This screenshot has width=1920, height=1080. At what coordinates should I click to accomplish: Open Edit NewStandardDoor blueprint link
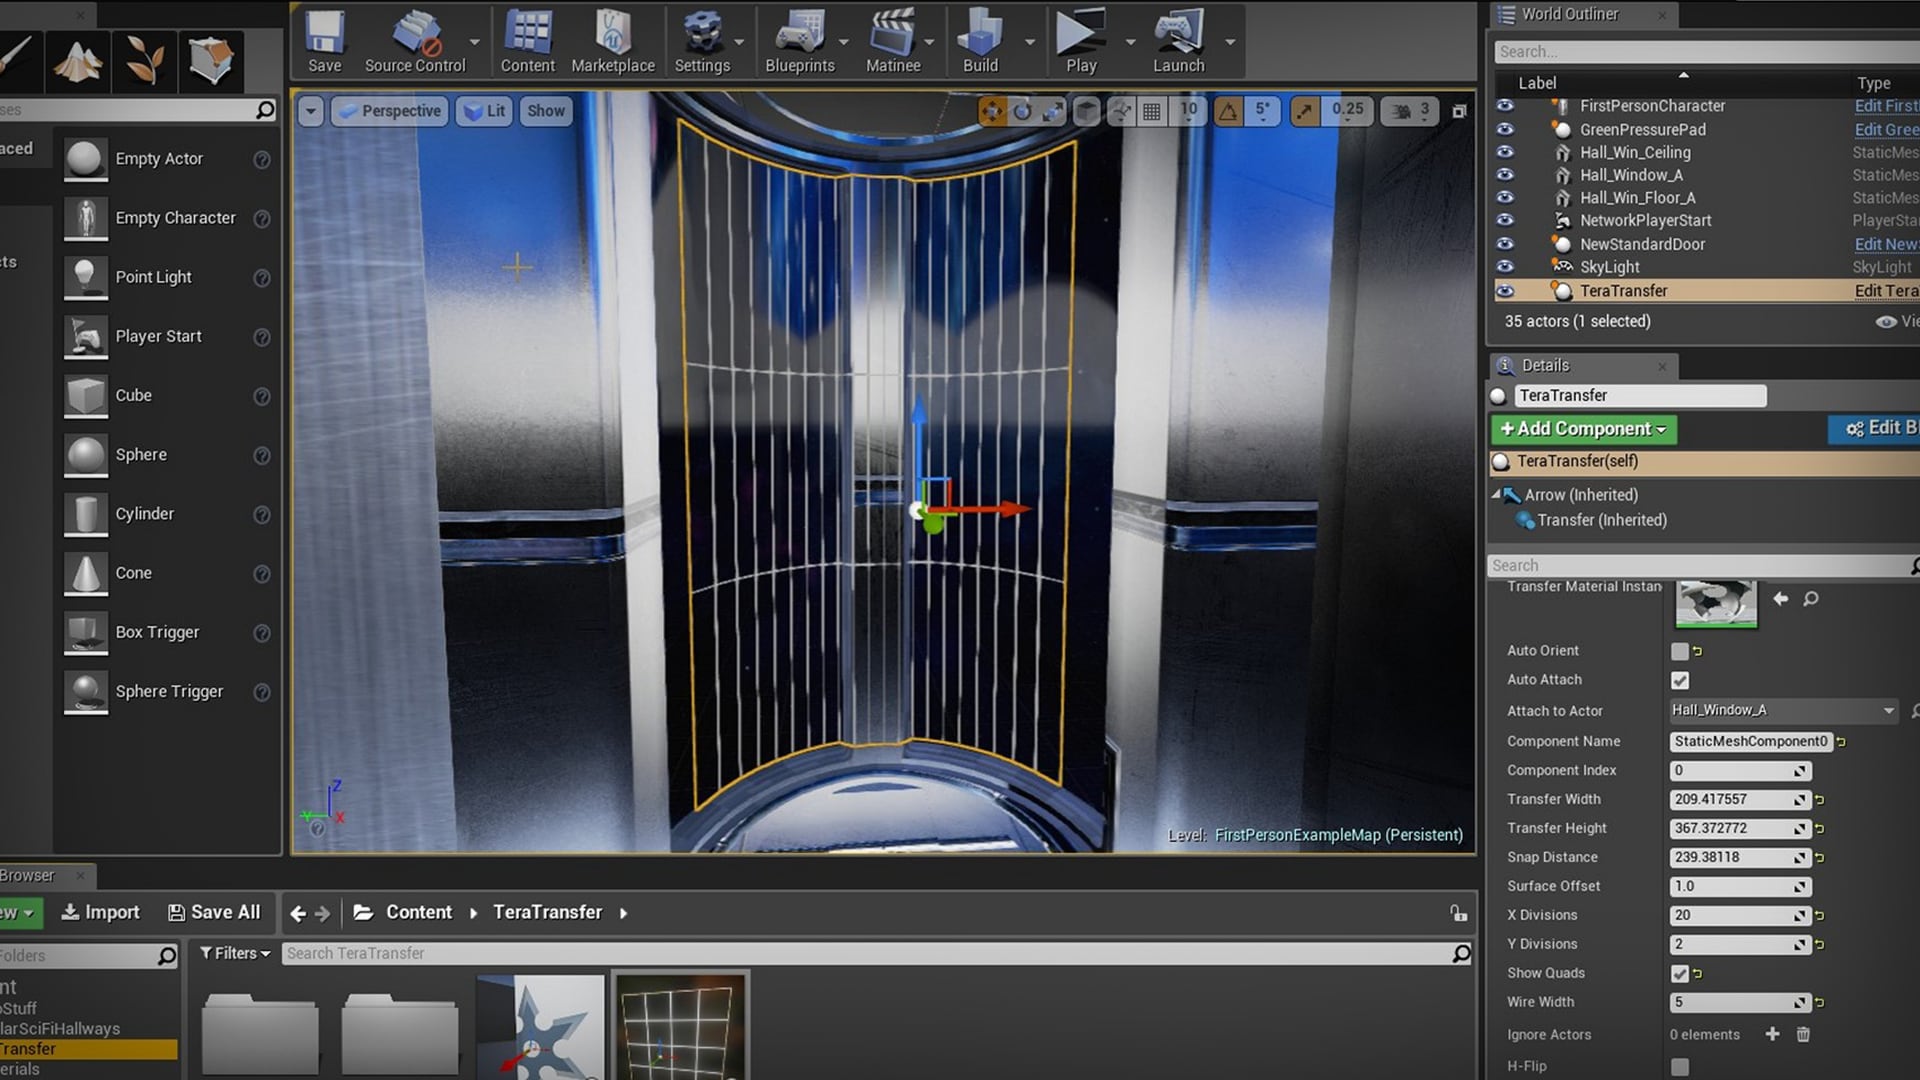[1887, 244]
